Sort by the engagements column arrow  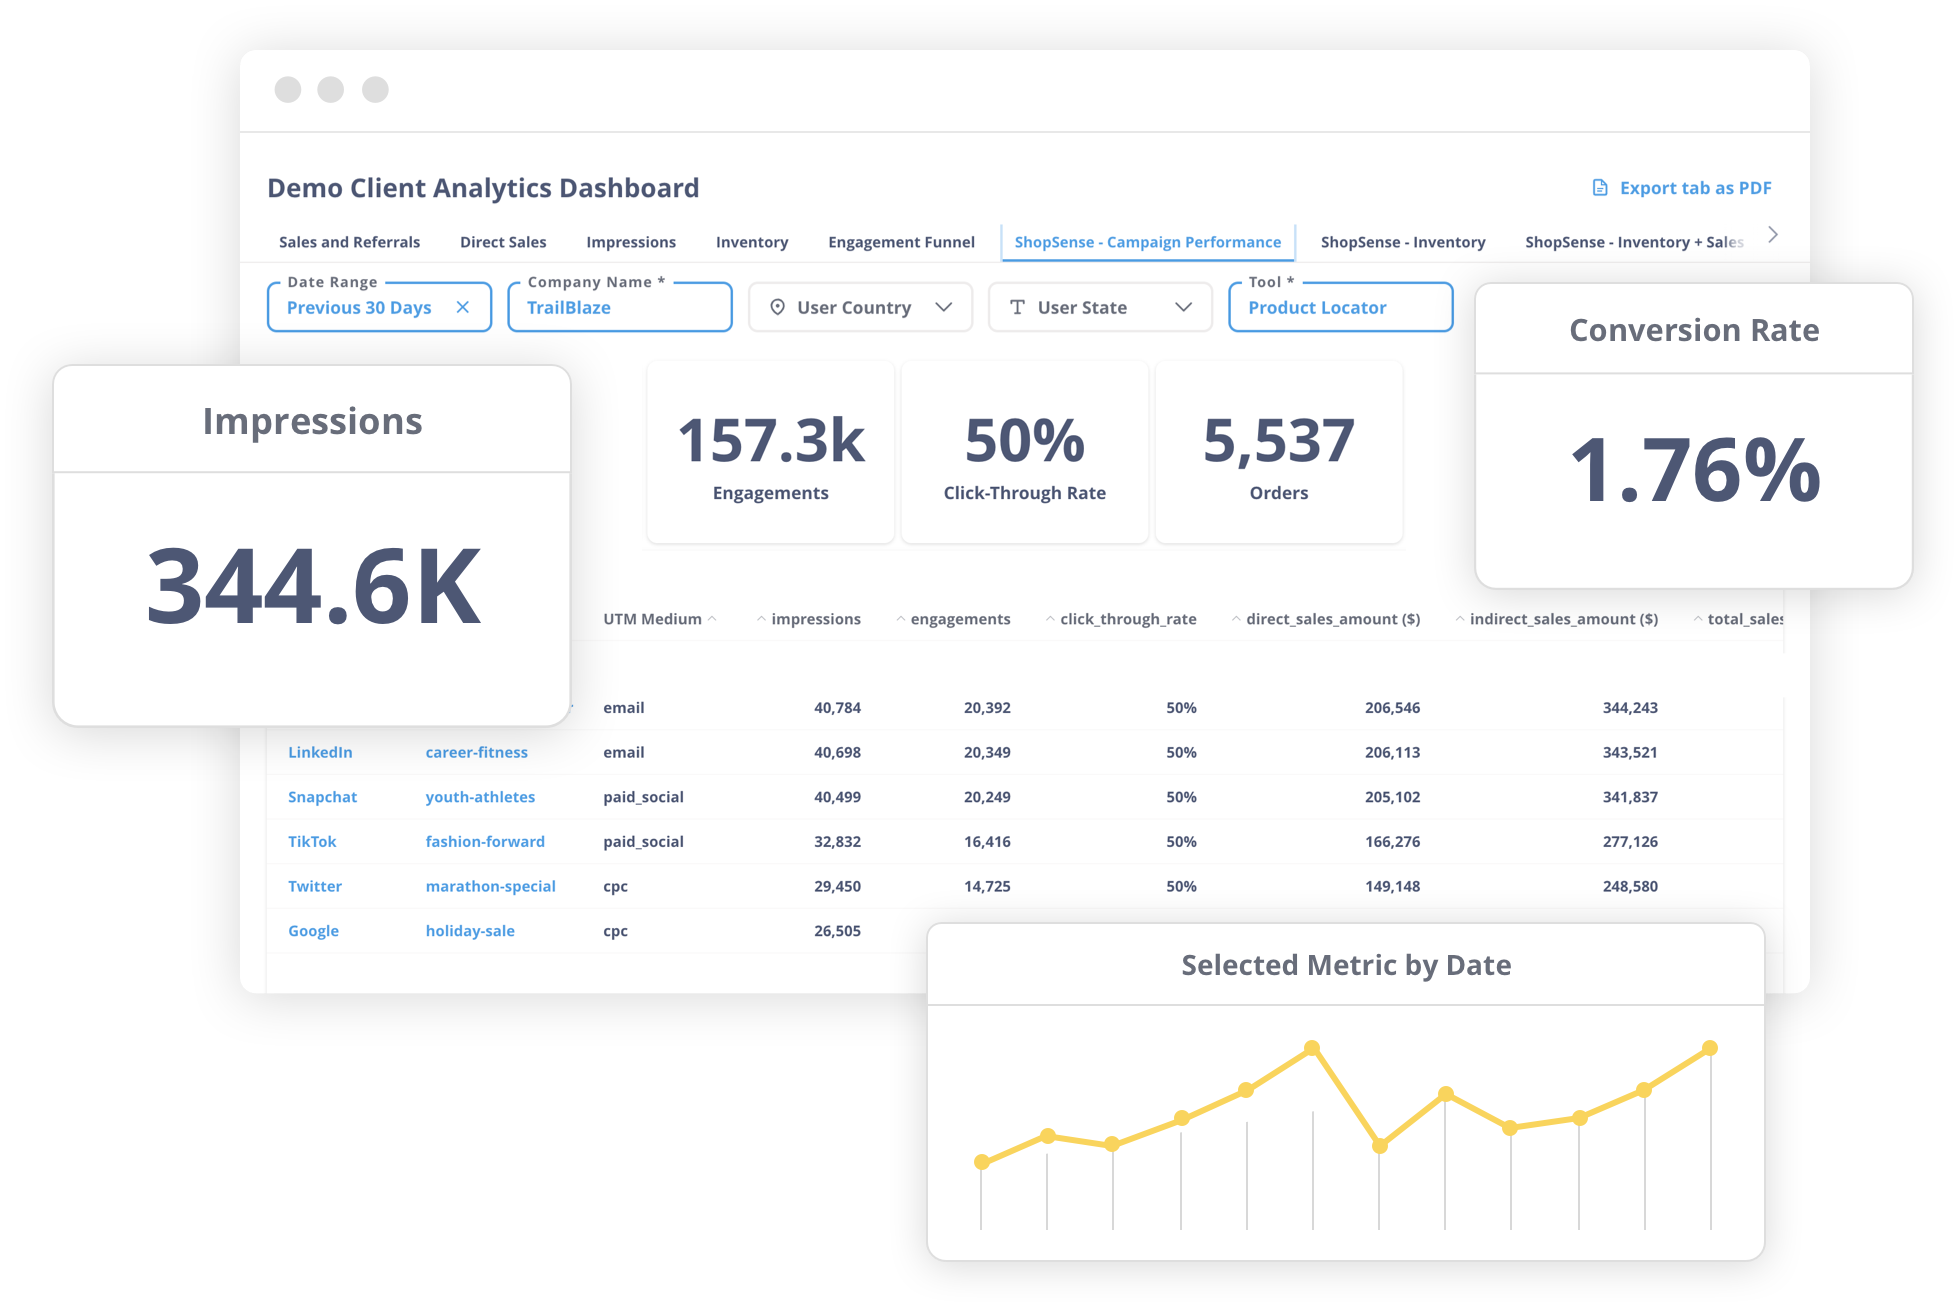click(x=901, y=619)
